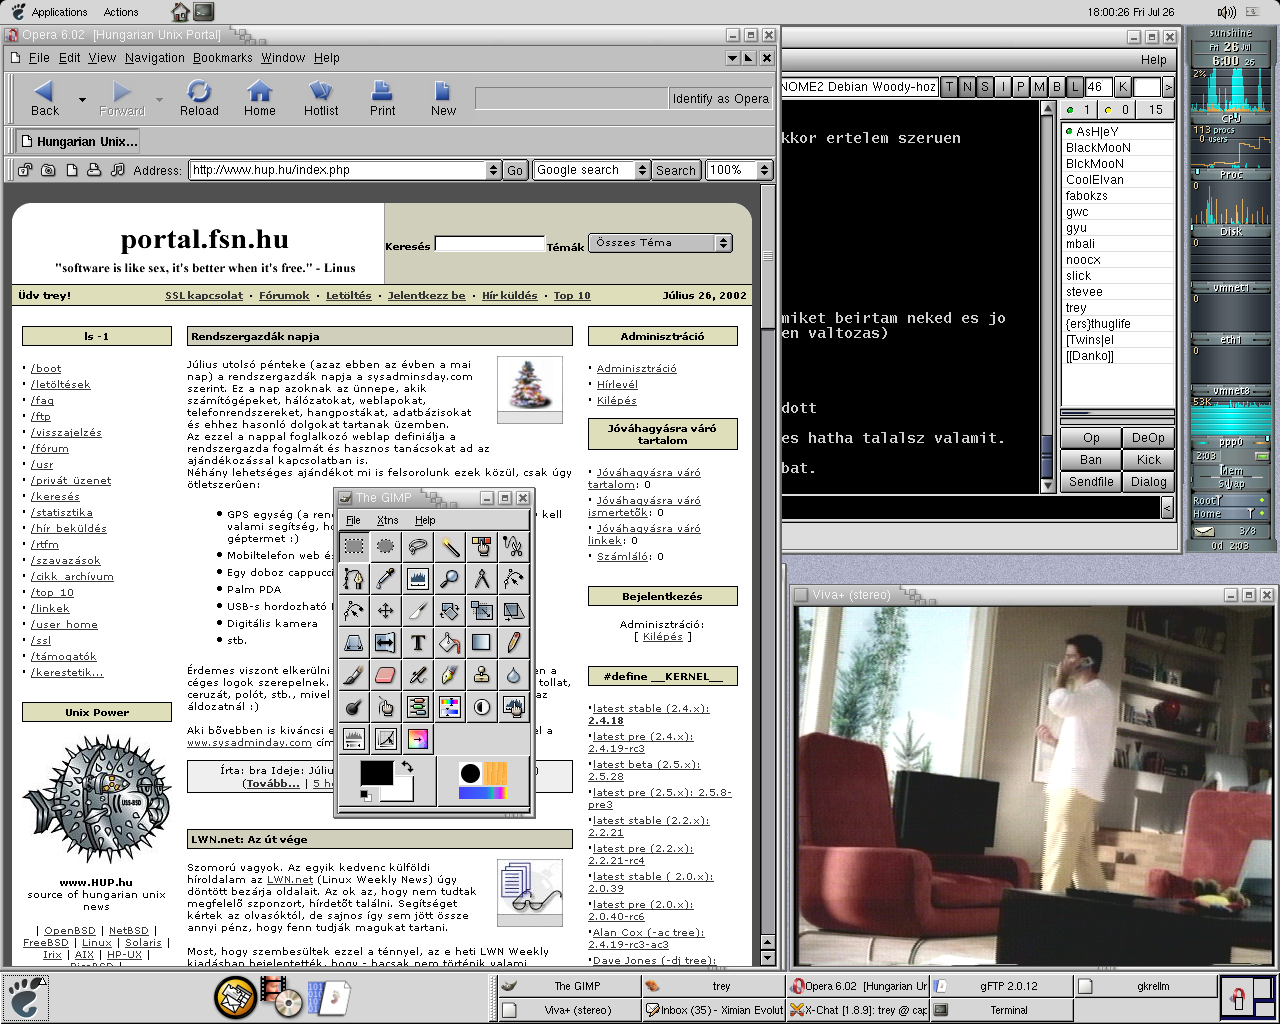Select the Ellipse Select tool in GIMP
Viewport: 1280px width, 1024px height.
point(386,546)
